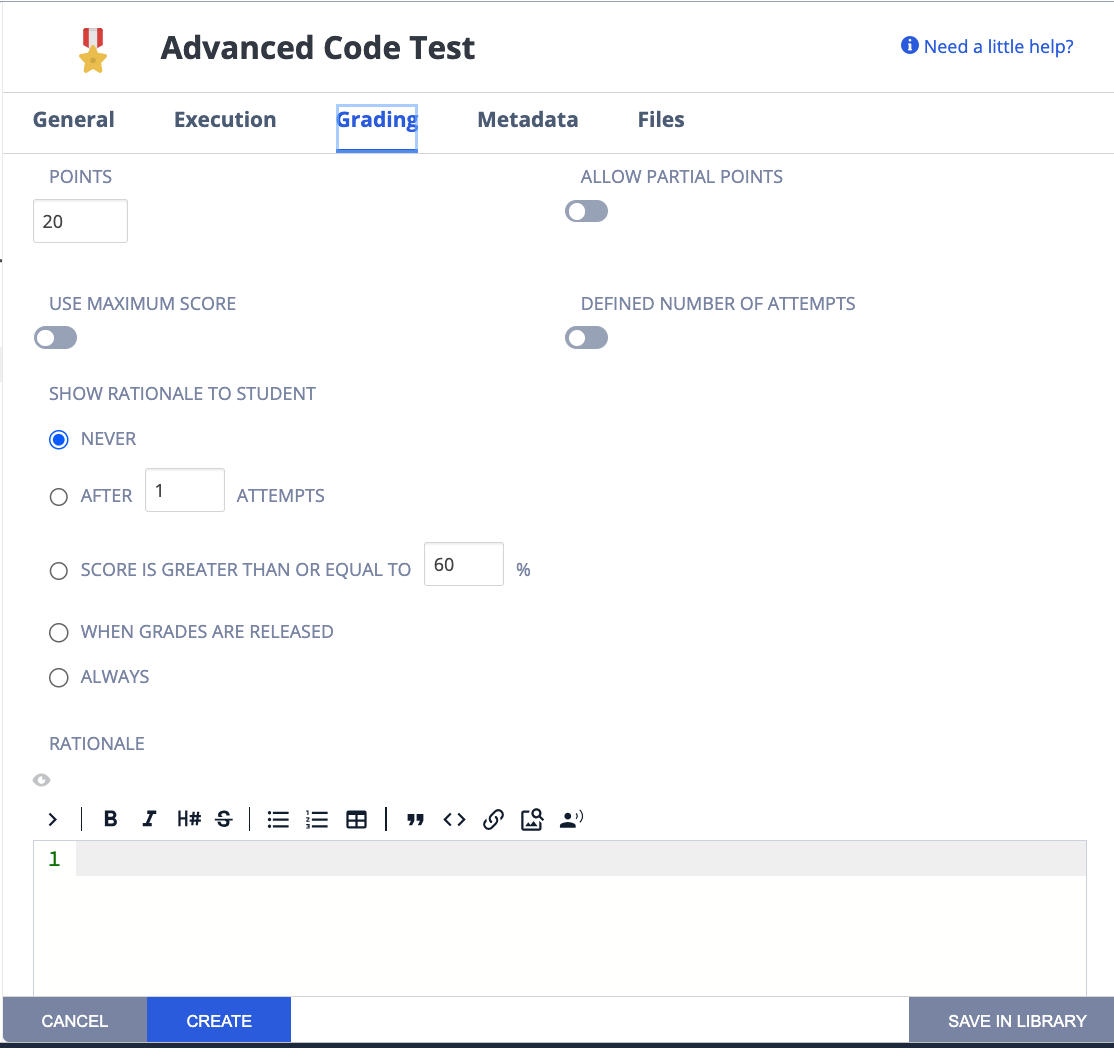The width and height of the screenshot is (1114, 1048).
Task: Expand the rationale toolbar chevron
Action: pyautogui.click(x=52, y=820)
